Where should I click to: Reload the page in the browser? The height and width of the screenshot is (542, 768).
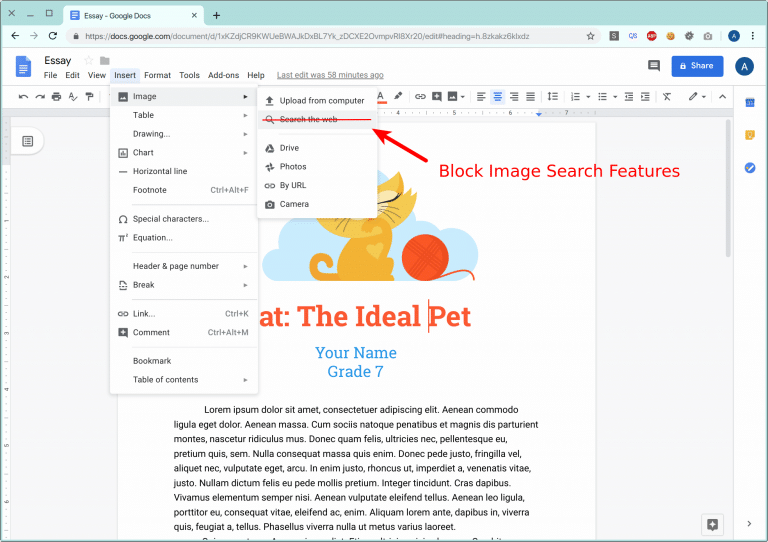tap(53, 35)
